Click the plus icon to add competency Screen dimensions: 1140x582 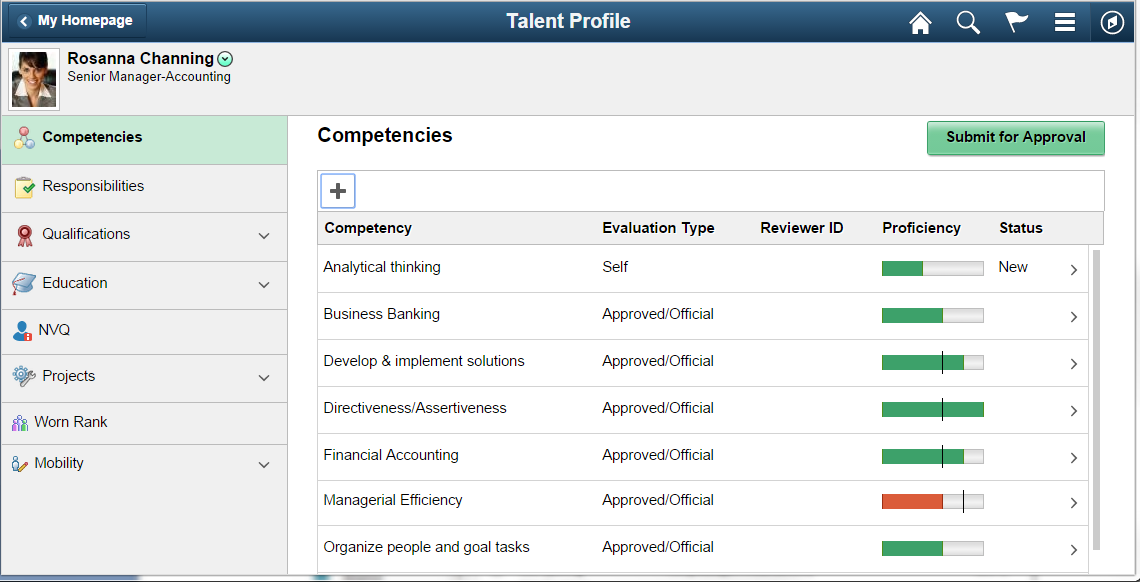(337, 191)
